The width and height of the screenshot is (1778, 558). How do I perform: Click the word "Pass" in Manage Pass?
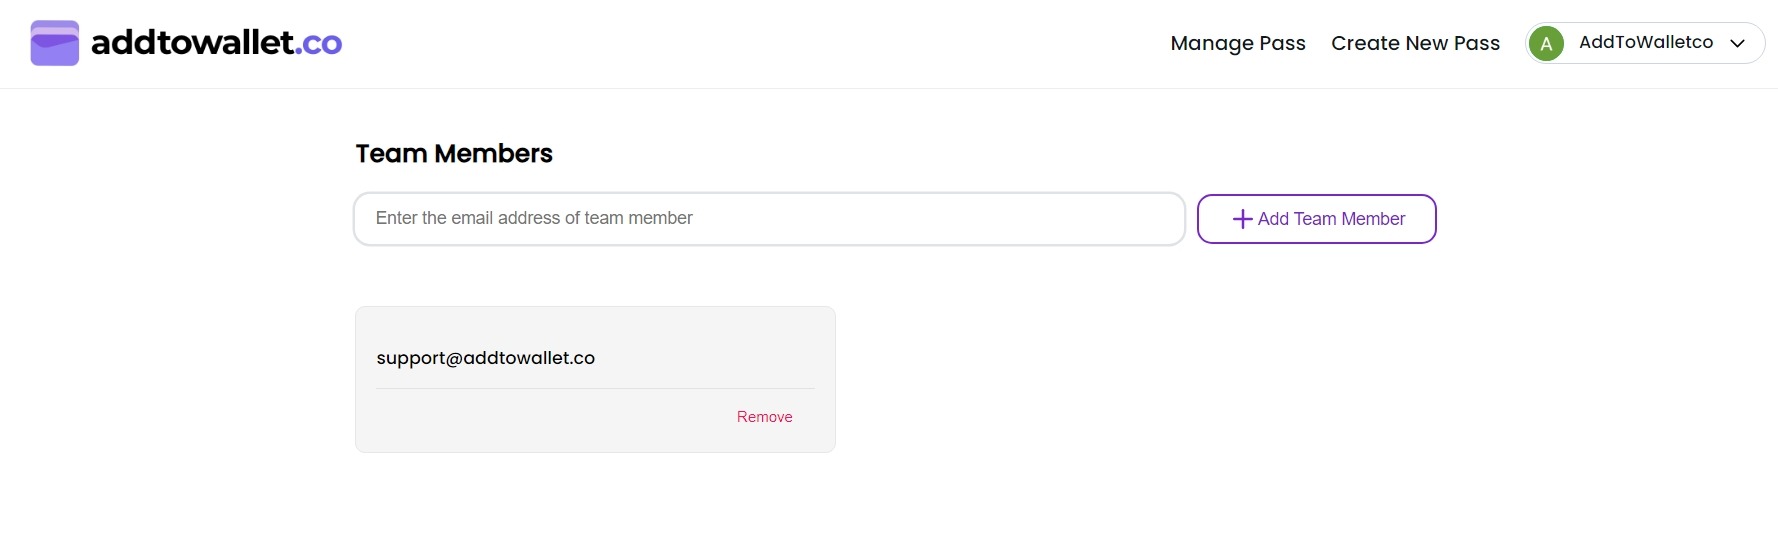(1282, 43)
